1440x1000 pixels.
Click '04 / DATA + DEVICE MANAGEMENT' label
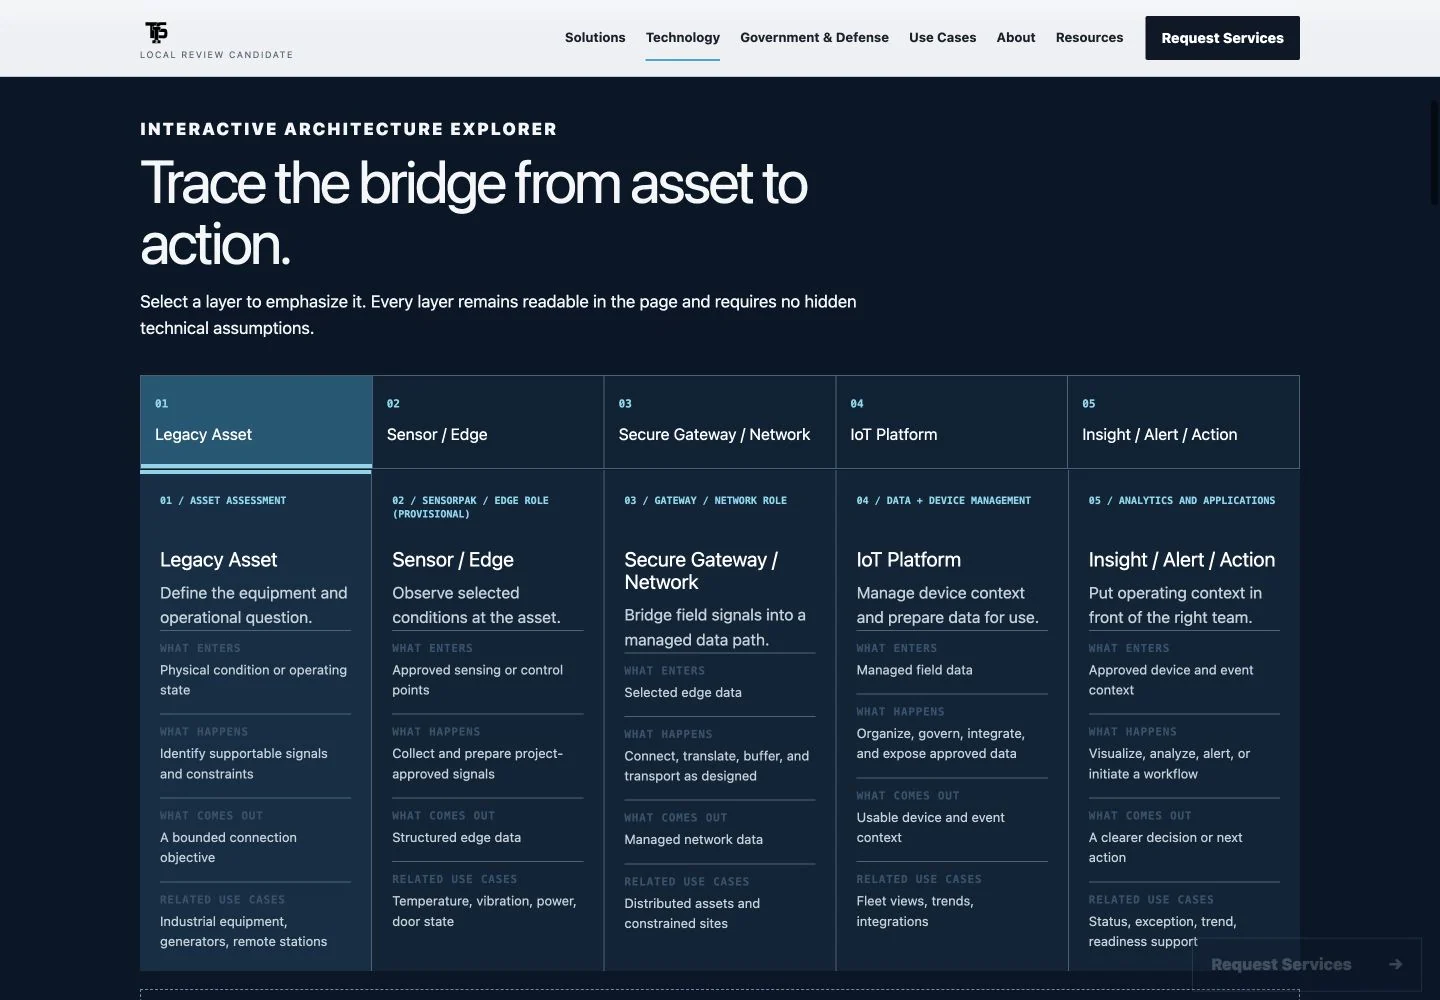pyautogui.click(x=943, y=500)
